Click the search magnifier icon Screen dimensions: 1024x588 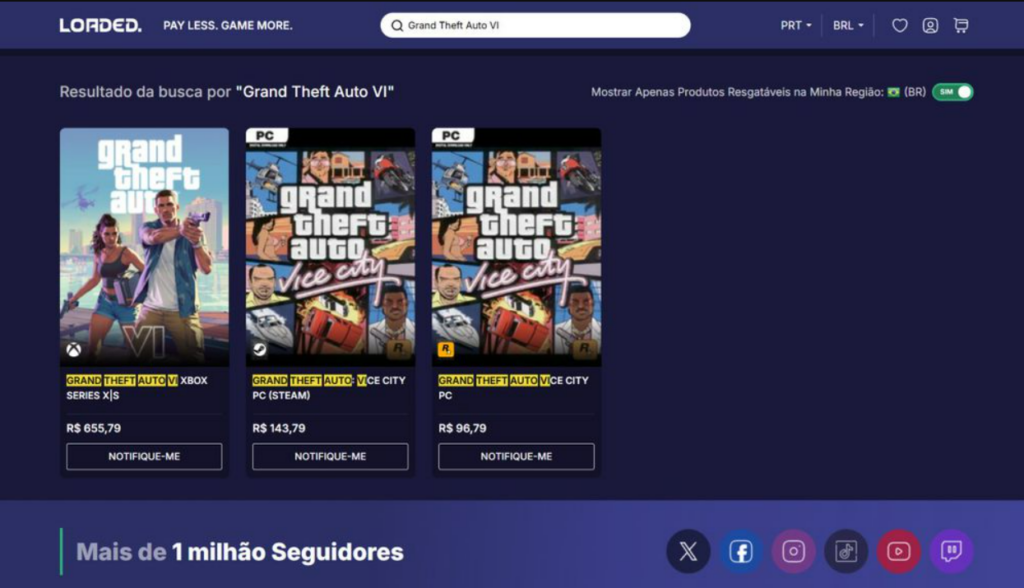pos(396,25)
